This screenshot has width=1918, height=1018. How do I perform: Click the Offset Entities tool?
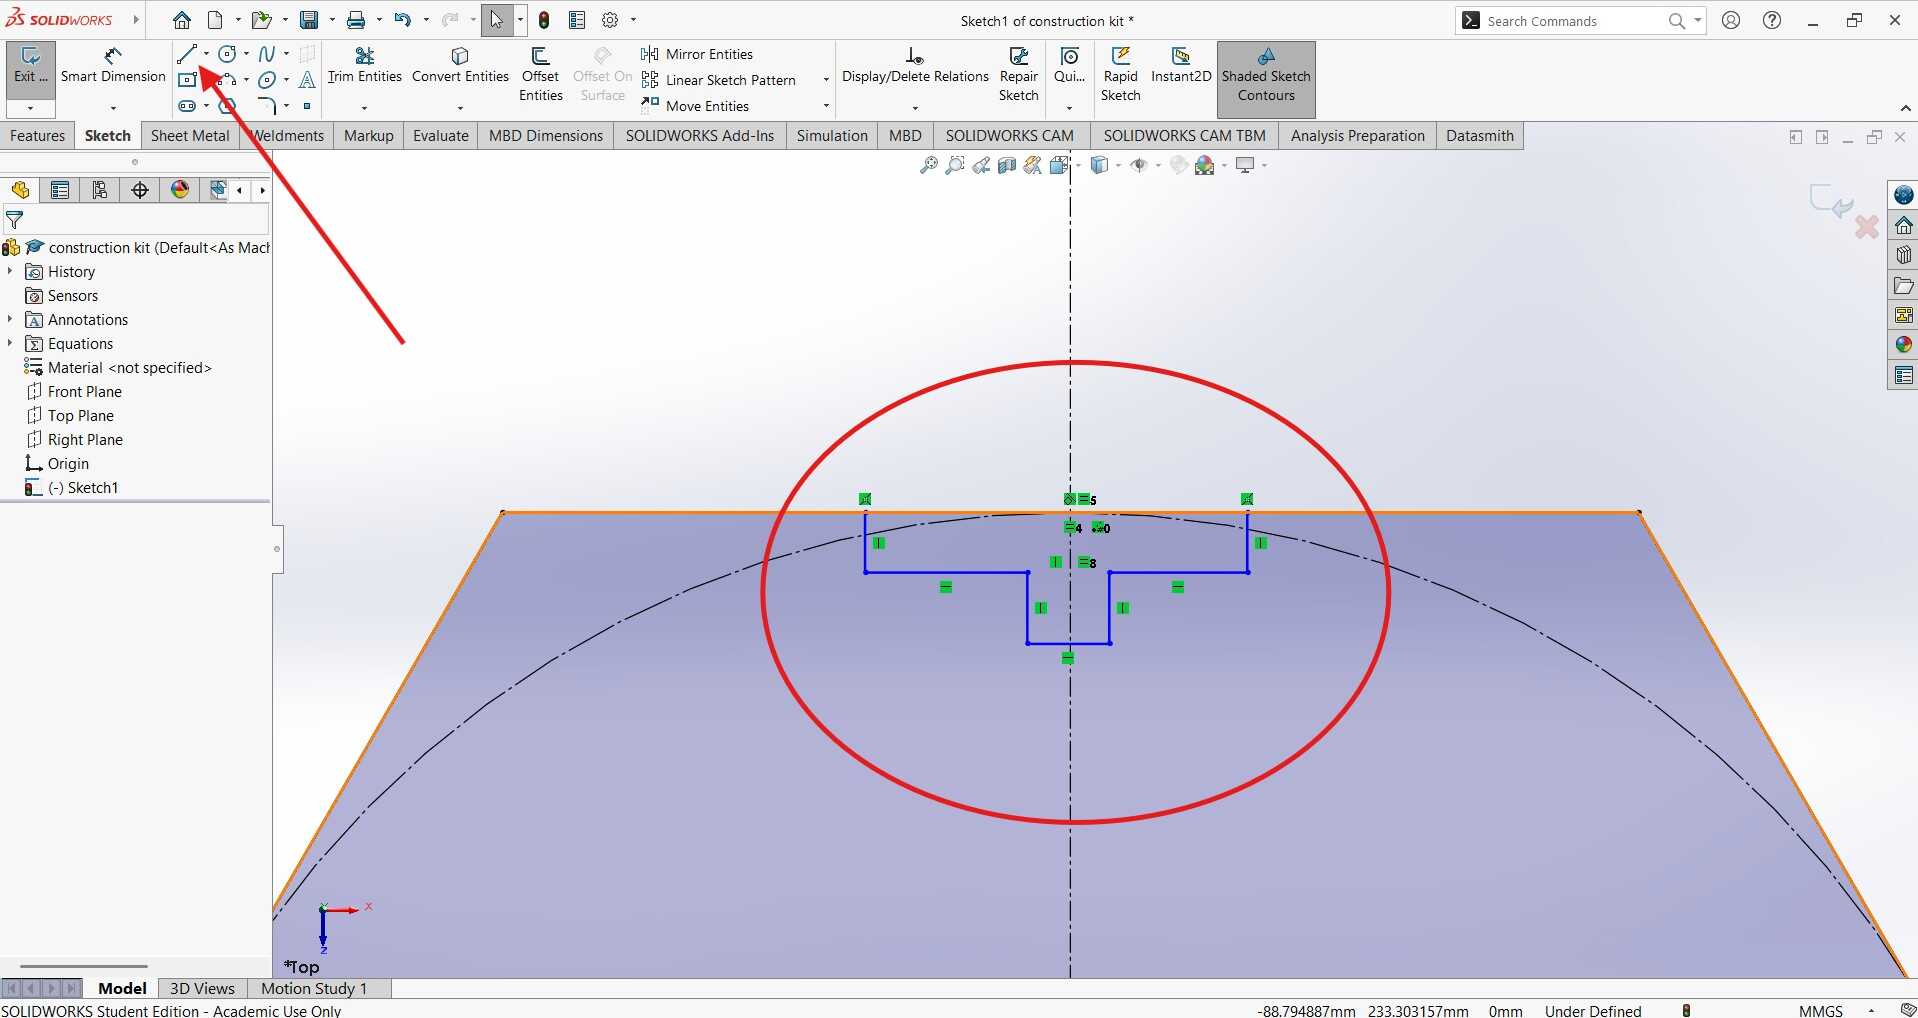tap(541, 74)
